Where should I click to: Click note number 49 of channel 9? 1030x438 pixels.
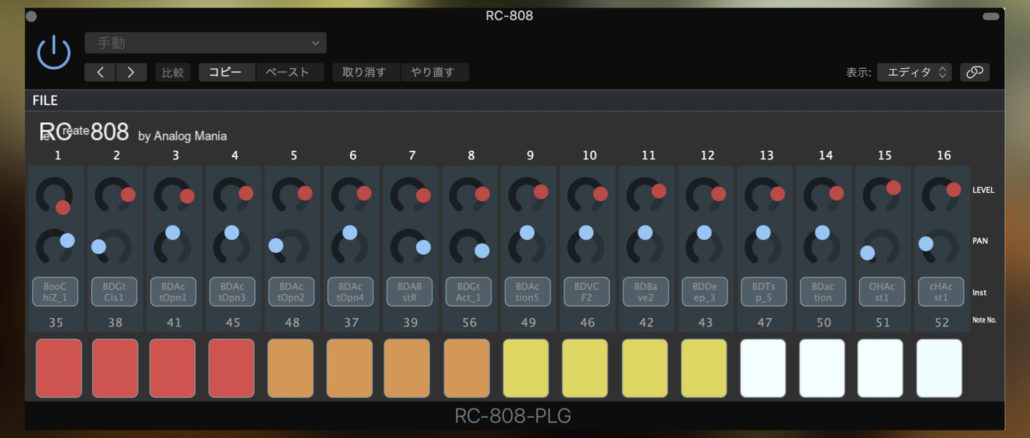pos(528,322)
